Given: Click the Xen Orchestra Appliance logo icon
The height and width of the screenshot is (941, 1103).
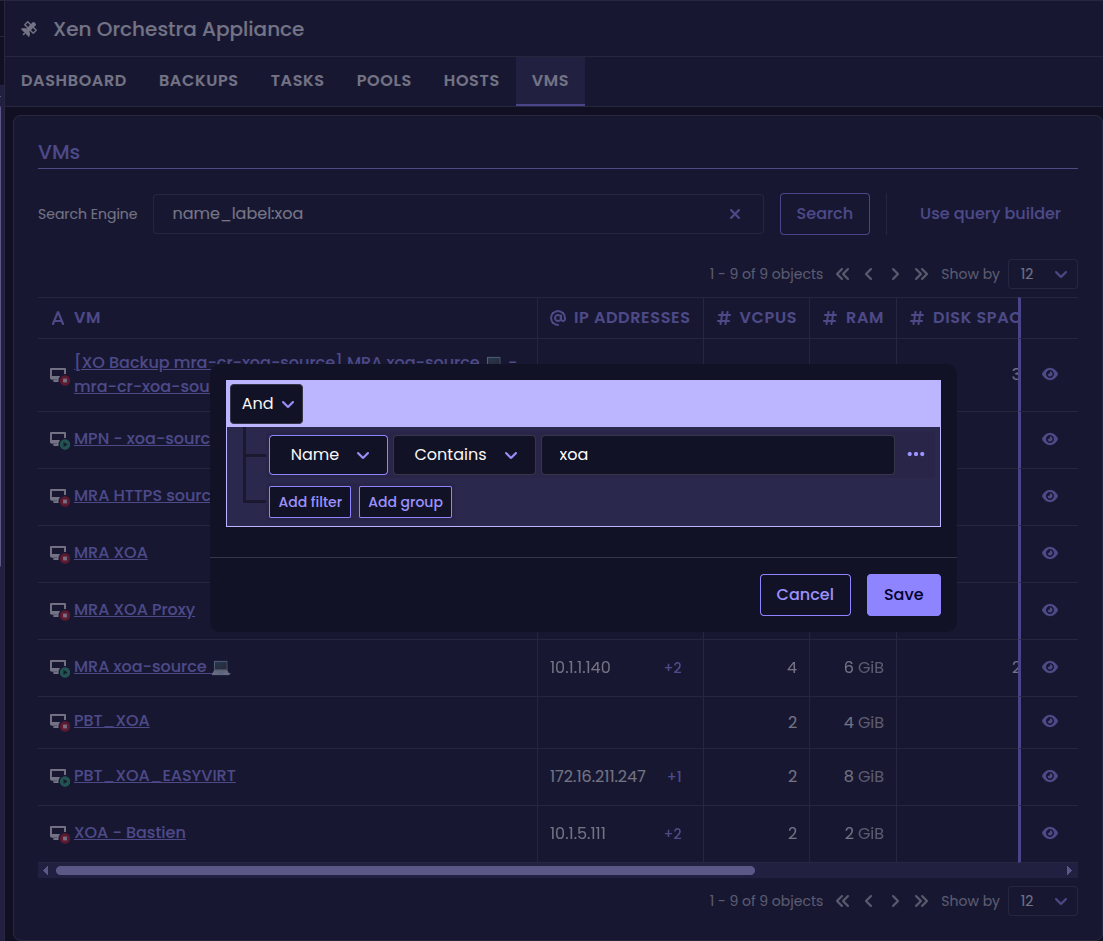Looking at the screenshot, I should pyautogui.click(x=29, y=29).
